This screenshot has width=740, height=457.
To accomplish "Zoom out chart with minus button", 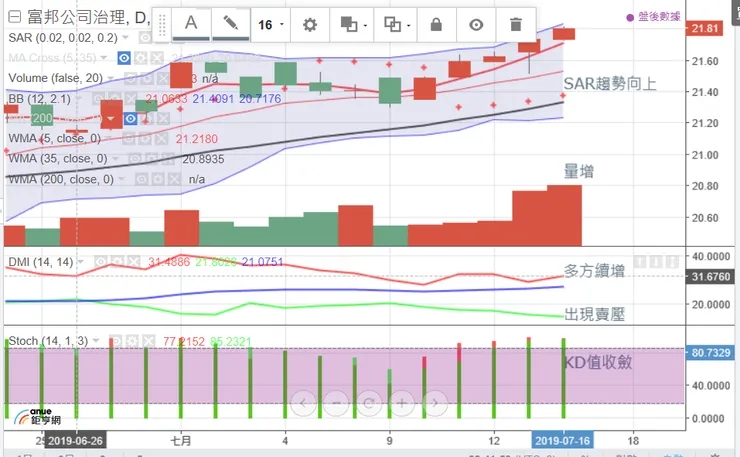I will [336, 403].
